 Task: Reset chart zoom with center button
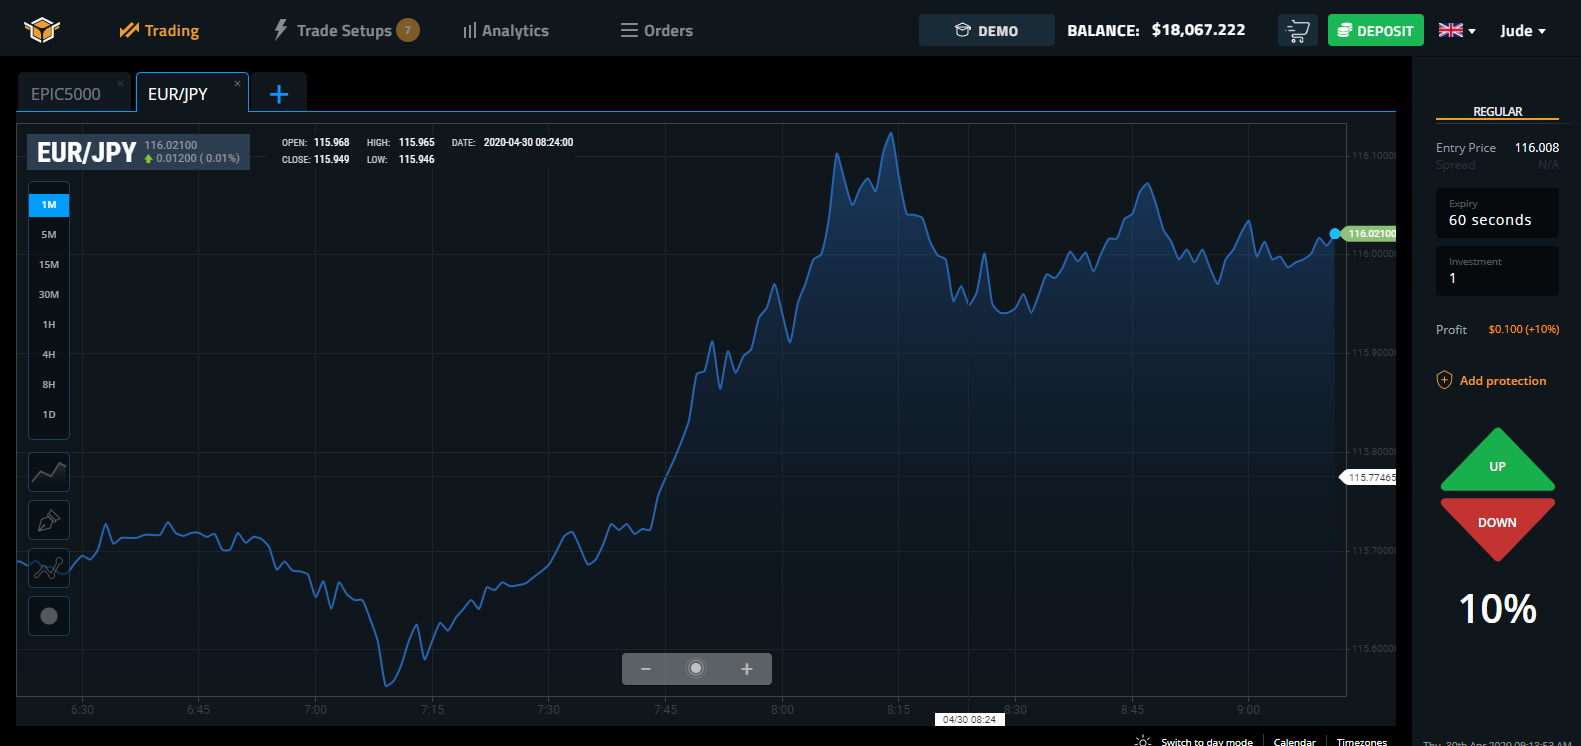pos(696,668)
